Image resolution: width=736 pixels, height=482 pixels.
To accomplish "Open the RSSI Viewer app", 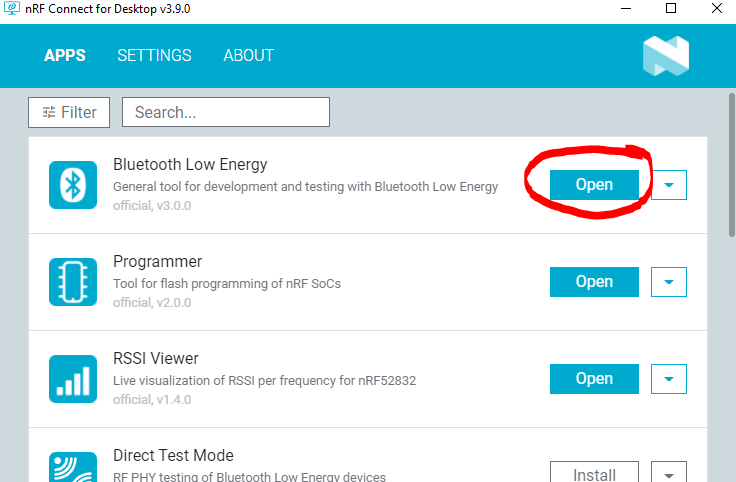I will [594, 379].
